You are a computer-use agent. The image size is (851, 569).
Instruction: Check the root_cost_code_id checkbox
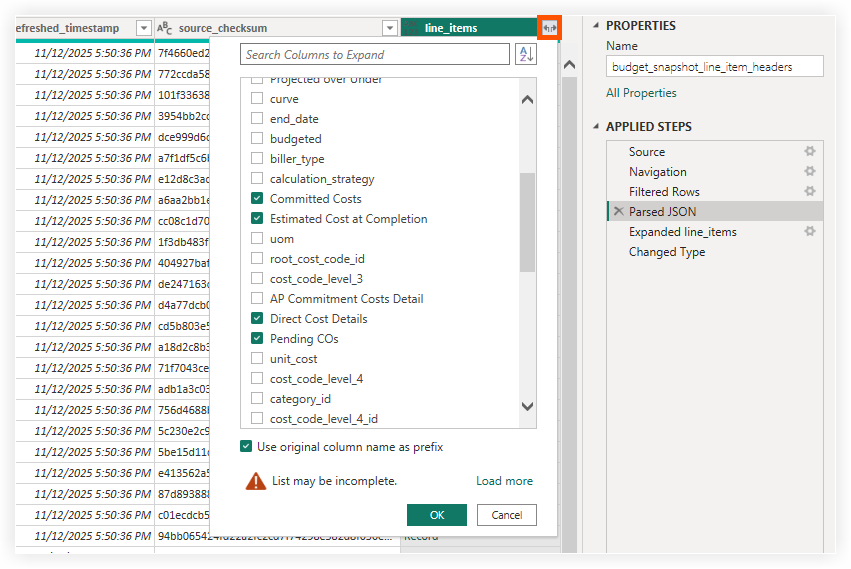257,258
